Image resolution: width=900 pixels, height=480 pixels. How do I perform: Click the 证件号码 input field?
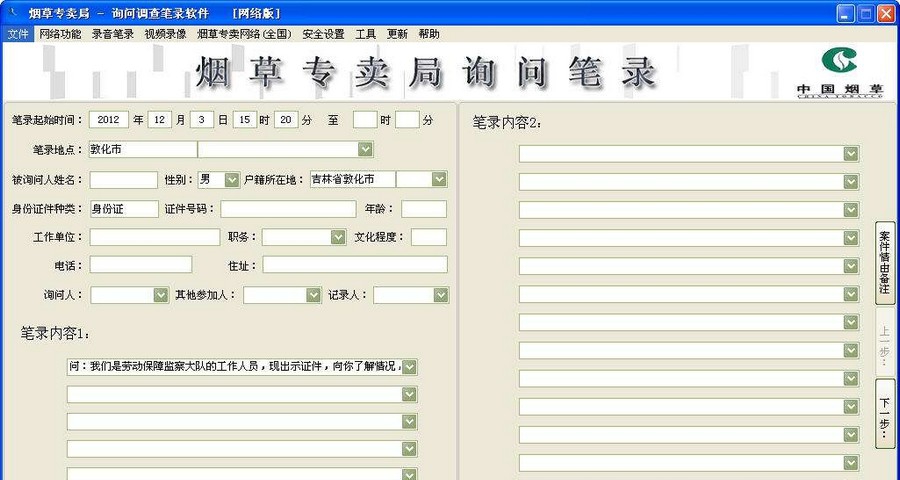(288, 209)
